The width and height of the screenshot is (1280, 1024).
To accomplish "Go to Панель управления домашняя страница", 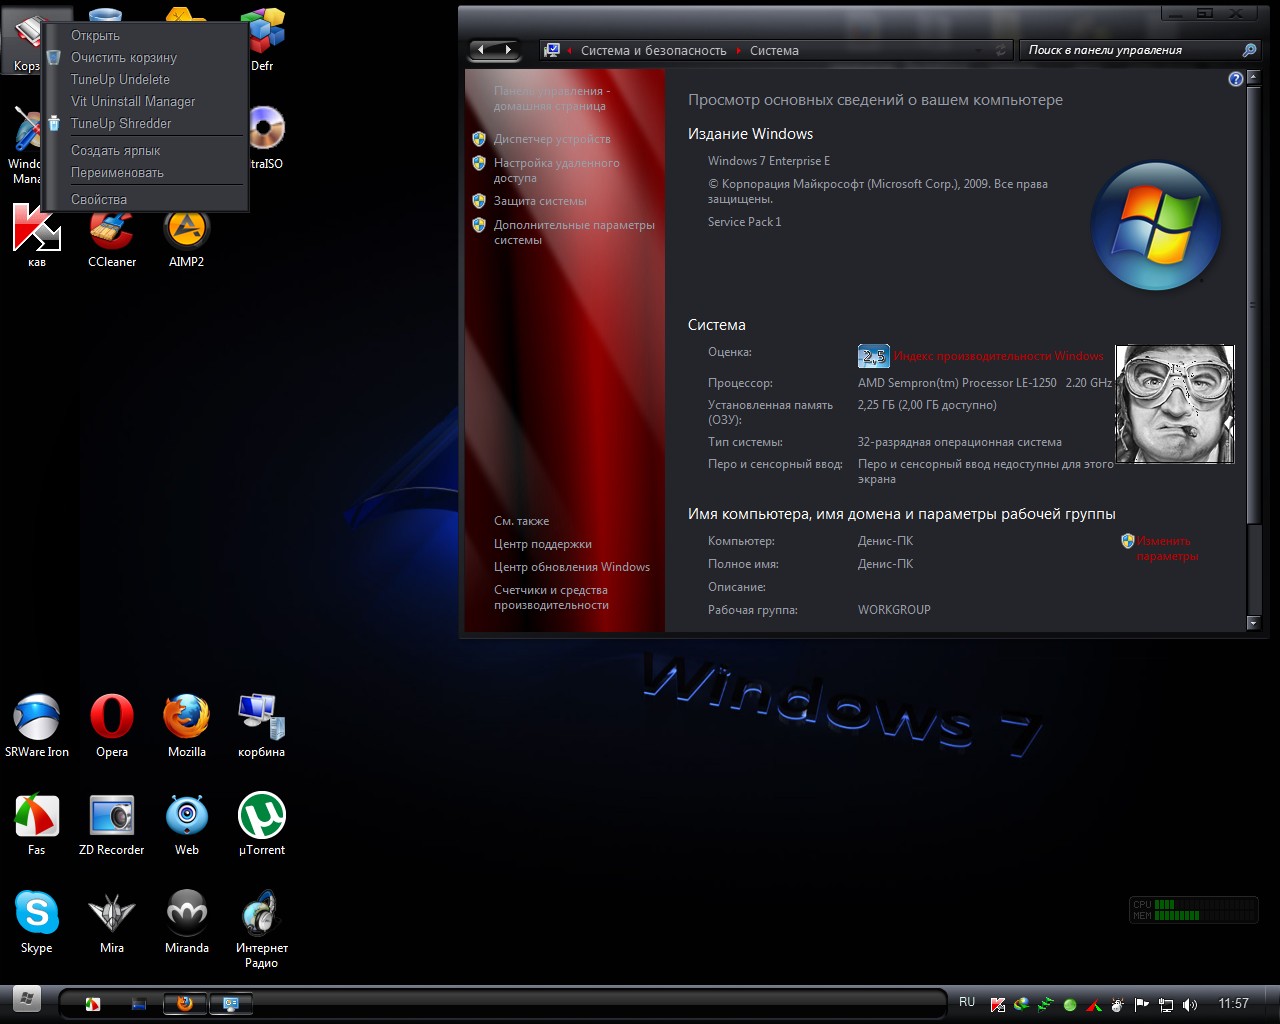I will click(551, 98).
